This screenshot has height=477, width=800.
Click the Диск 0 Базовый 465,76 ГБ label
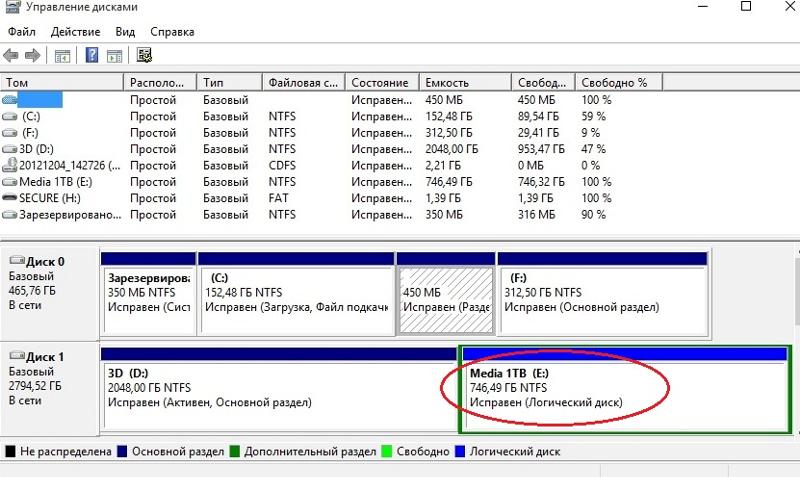(50, 293)
